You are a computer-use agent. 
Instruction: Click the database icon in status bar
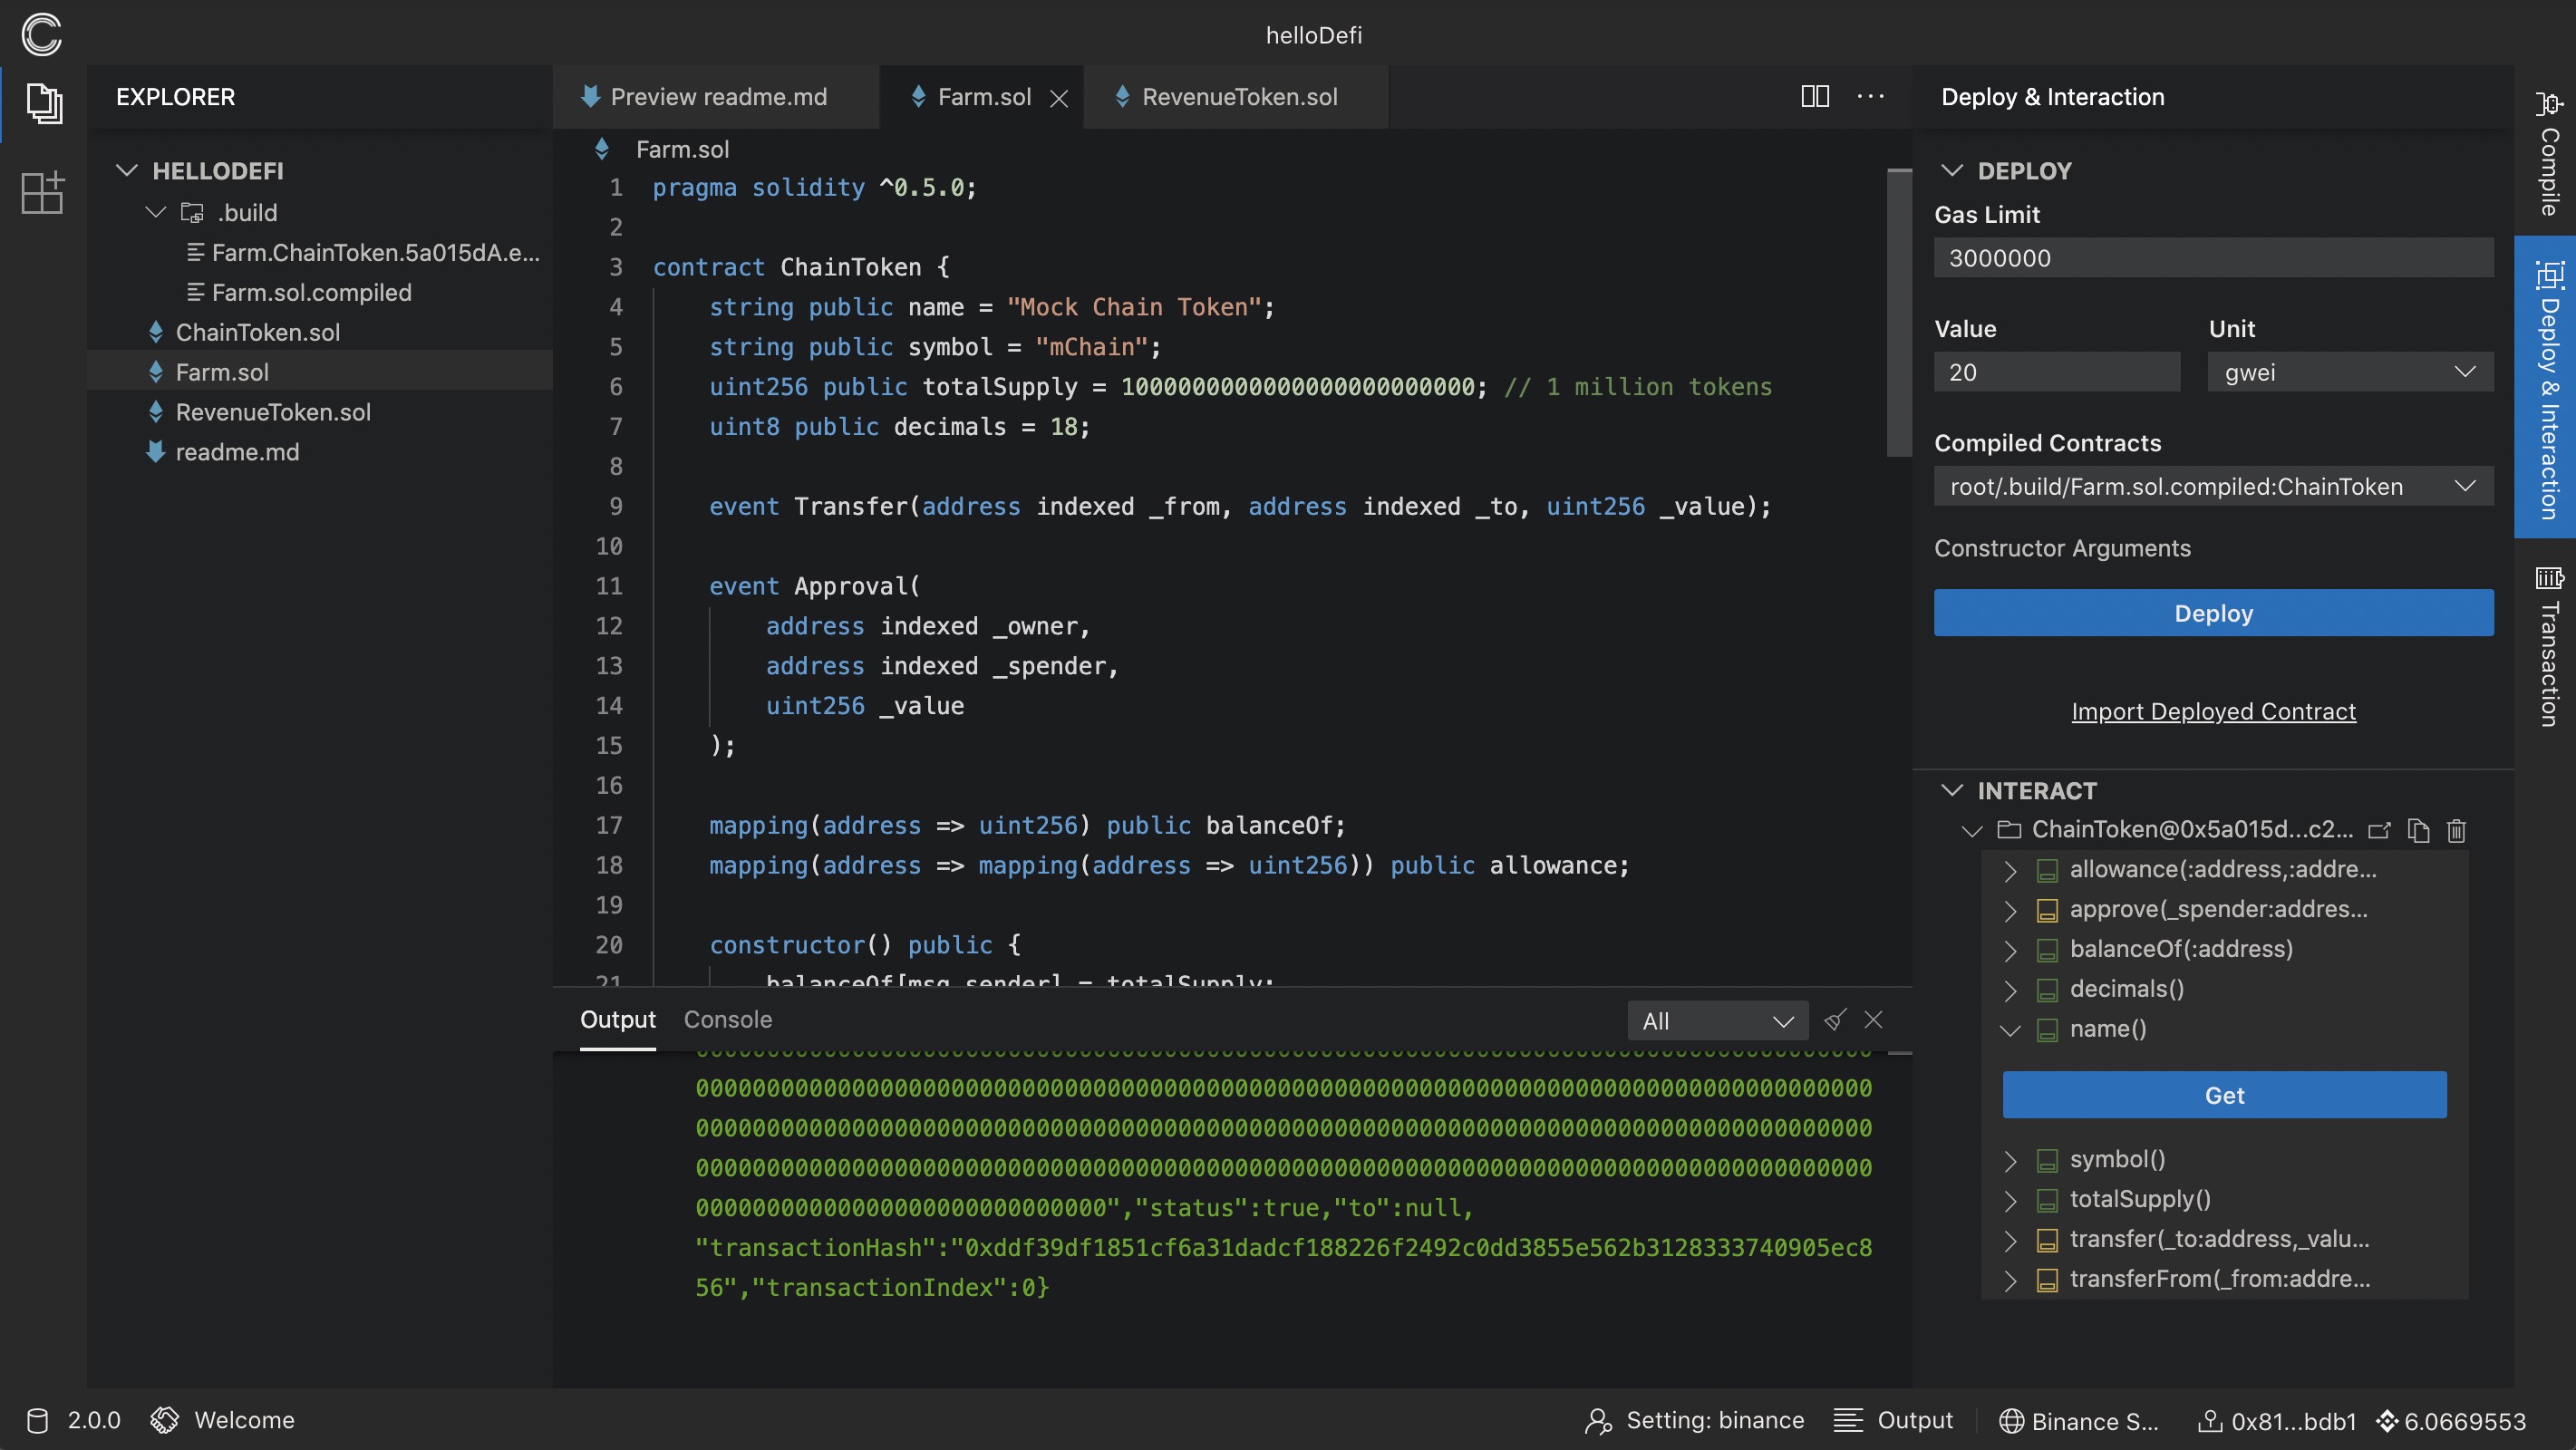(37, 1420)
